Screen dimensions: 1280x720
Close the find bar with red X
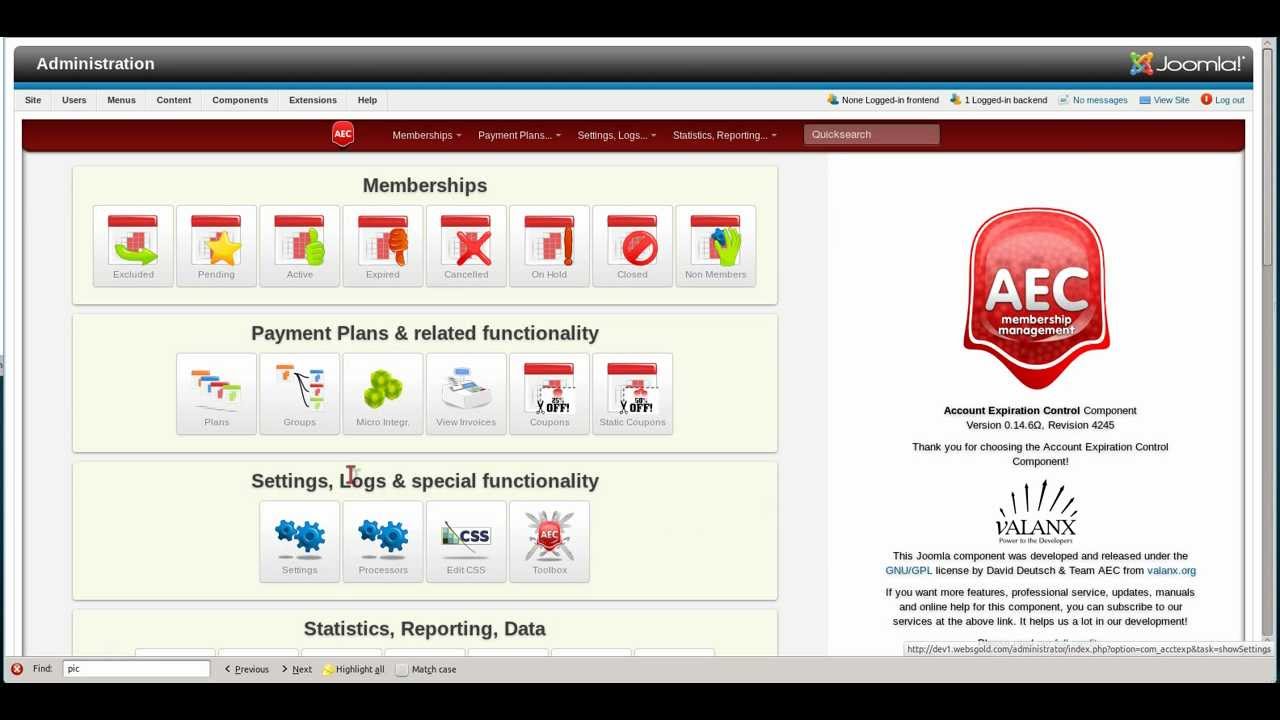pyautogui.click(x=17, y=669)
